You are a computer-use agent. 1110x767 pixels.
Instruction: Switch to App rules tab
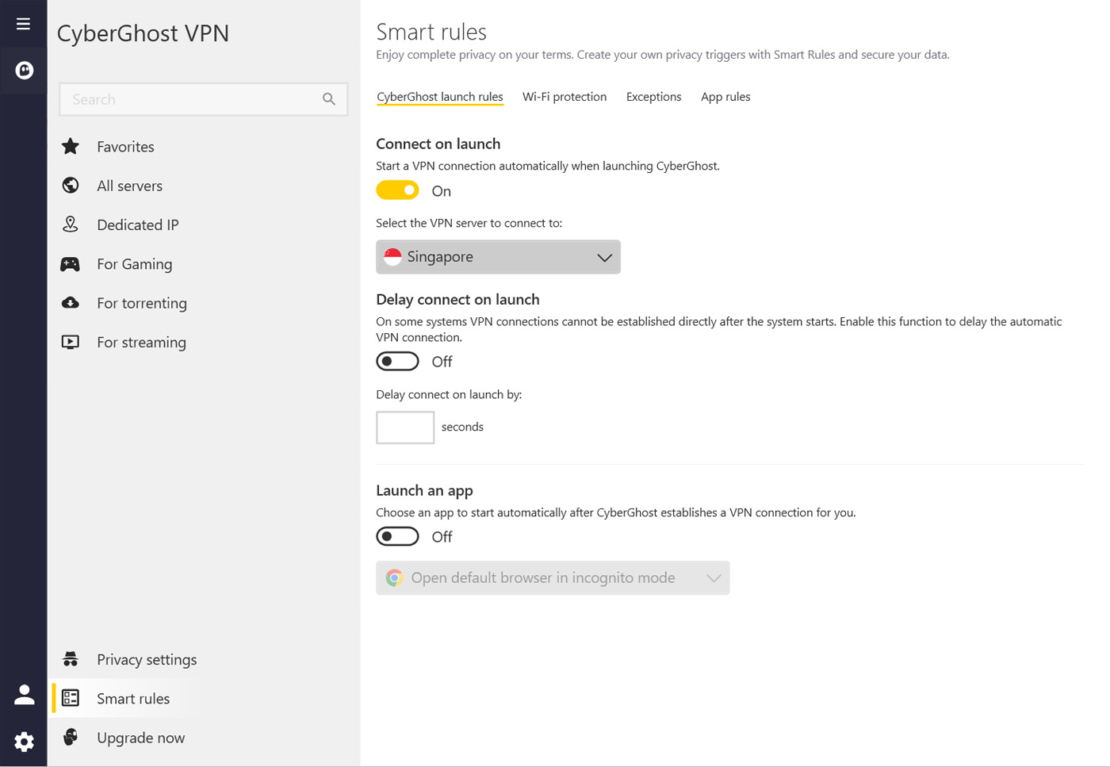(x=725, y=96)
